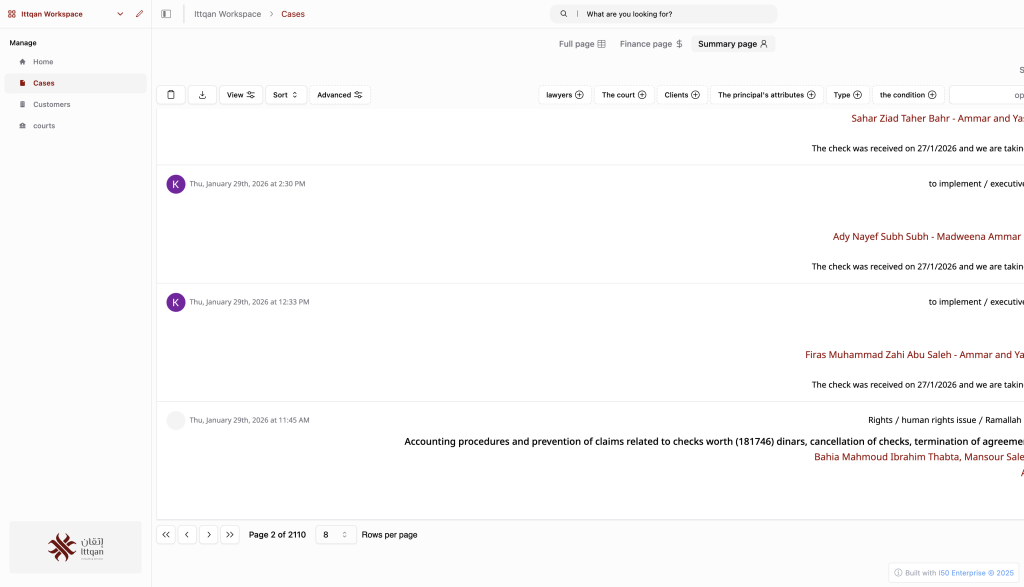Image resolution: width=1024 pixels, height=587 pixels.
Task: Click the pencil edit workspace icon
Action: 139,14
